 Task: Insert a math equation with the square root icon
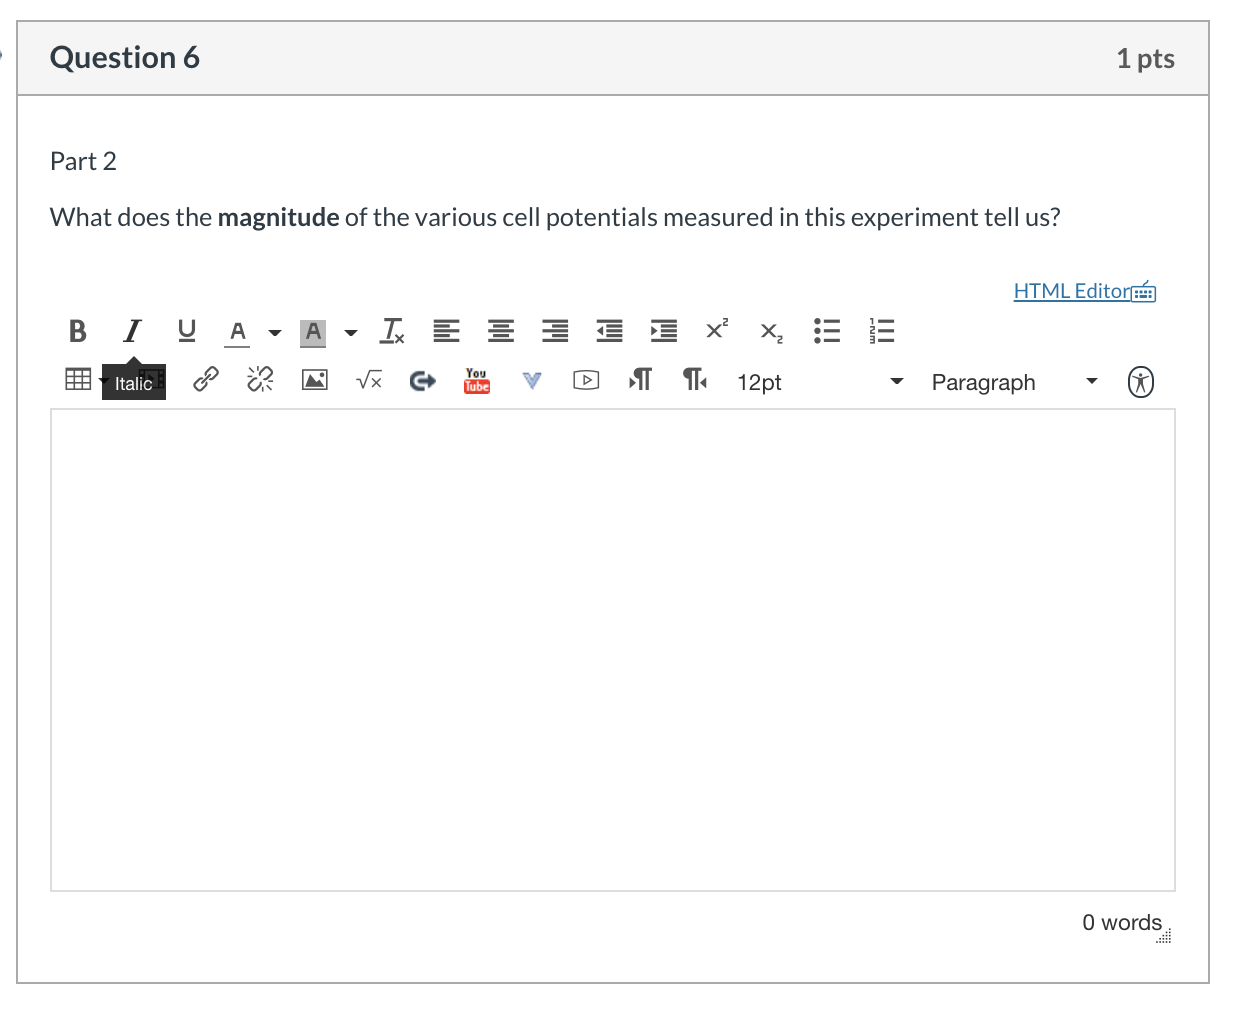368,381
